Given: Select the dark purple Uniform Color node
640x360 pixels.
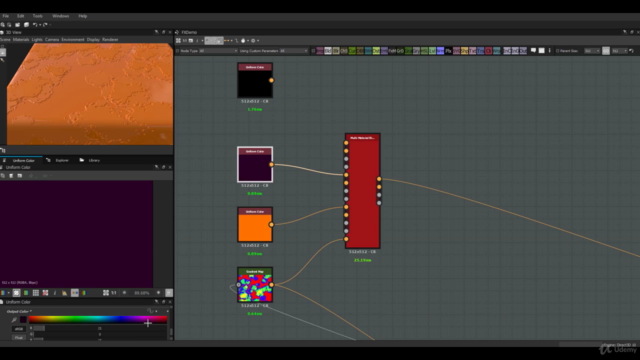Looking at the screenshot, I should click(255, 164).
